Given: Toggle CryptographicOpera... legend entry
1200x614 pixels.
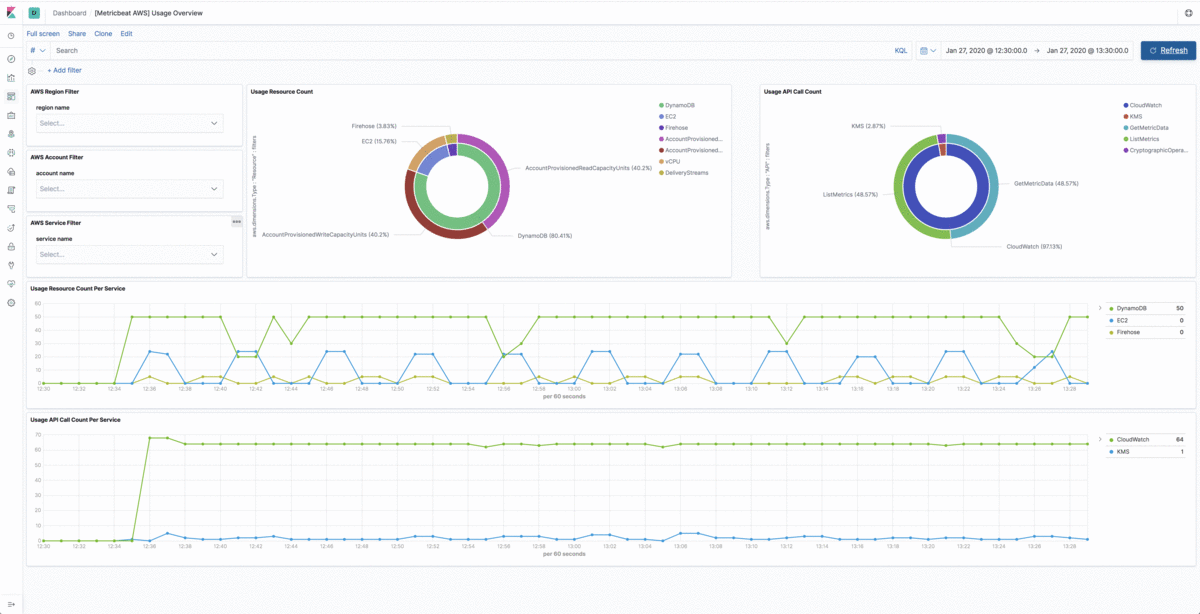Looking at the screenshot, I should pyautogui.click(x=1156, y=150).
